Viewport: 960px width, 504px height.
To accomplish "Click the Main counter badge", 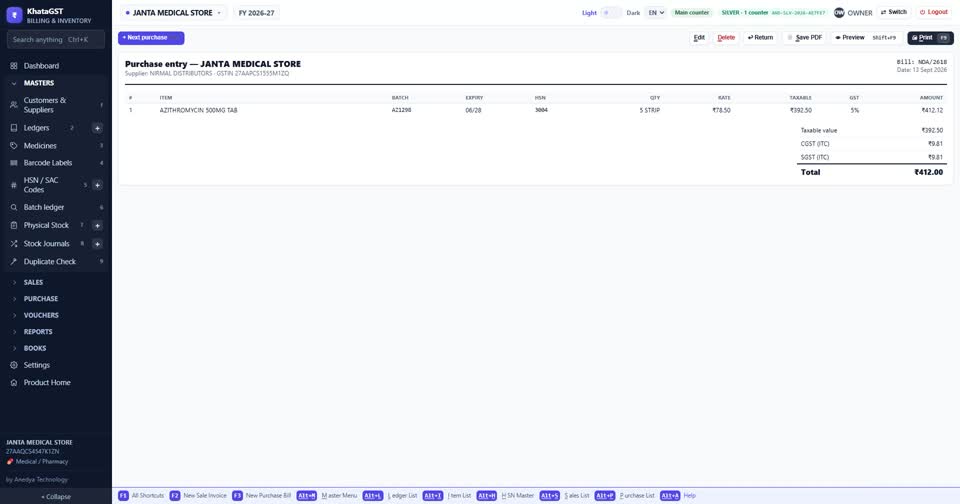I will pos(692,12).
